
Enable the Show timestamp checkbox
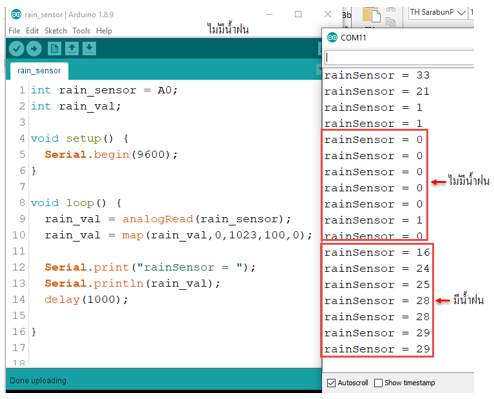[x=378, y=383]
